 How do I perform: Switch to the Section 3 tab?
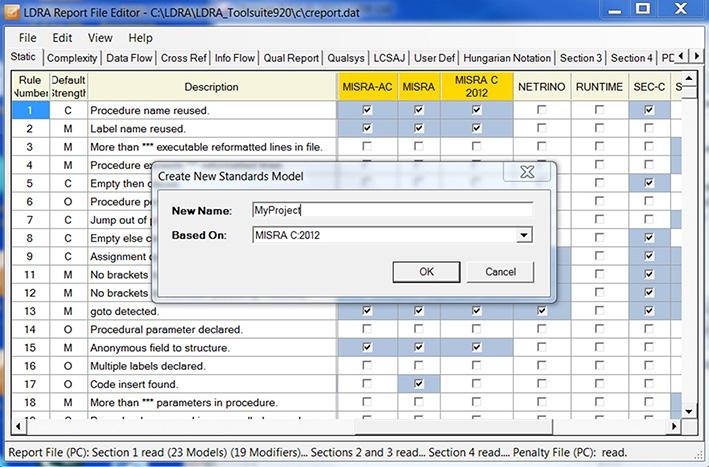(x=581, y=58)
